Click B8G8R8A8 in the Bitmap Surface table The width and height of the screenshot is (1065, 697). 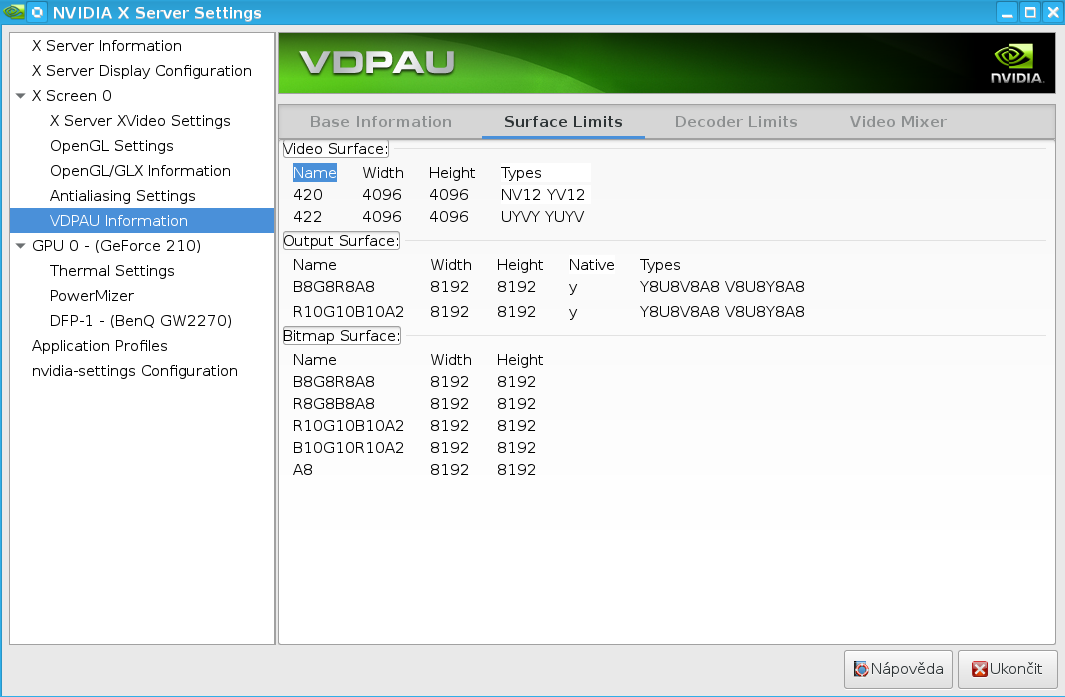333,382
